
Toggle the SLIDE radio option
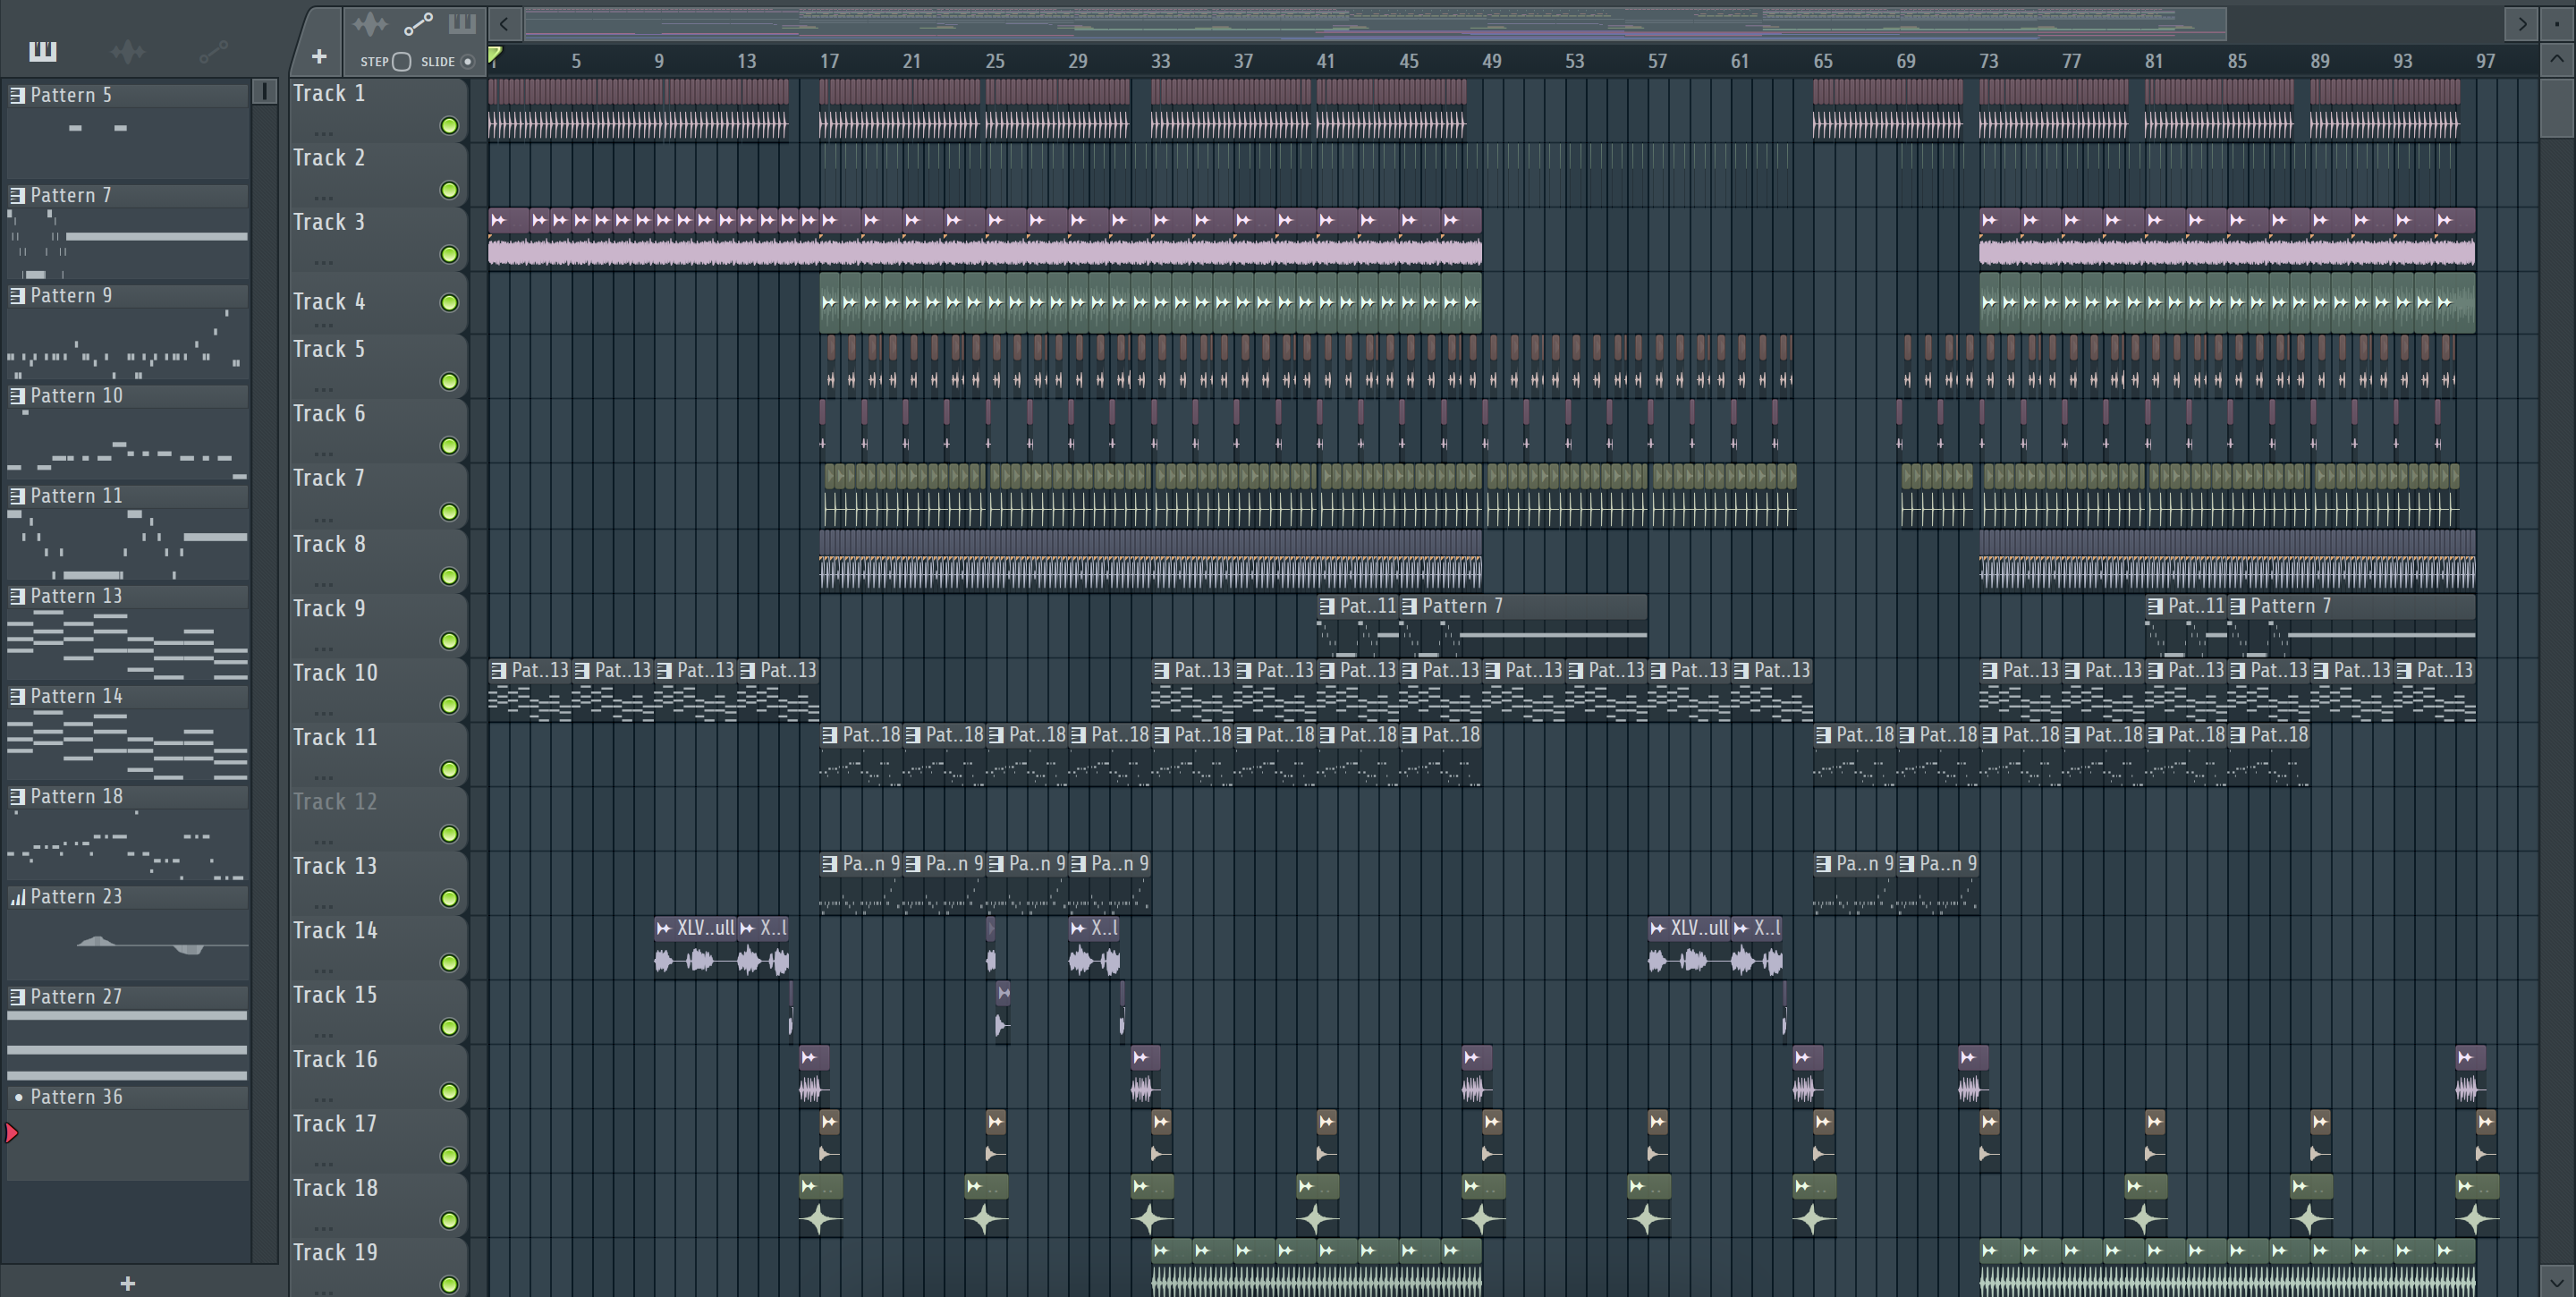(x=467, y=61)
